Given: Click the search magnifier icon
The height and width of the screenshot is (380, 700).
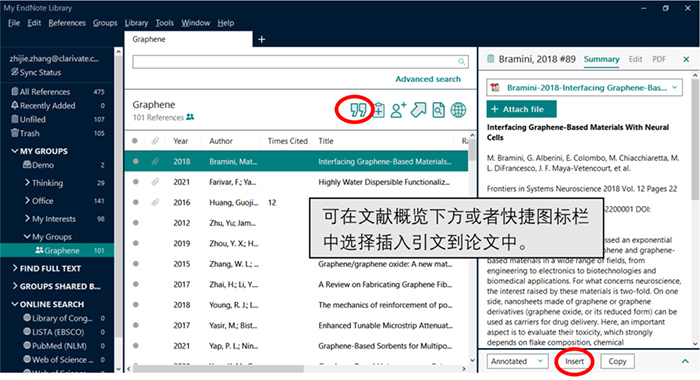Looking at the screenshot, I should point(462,62).
